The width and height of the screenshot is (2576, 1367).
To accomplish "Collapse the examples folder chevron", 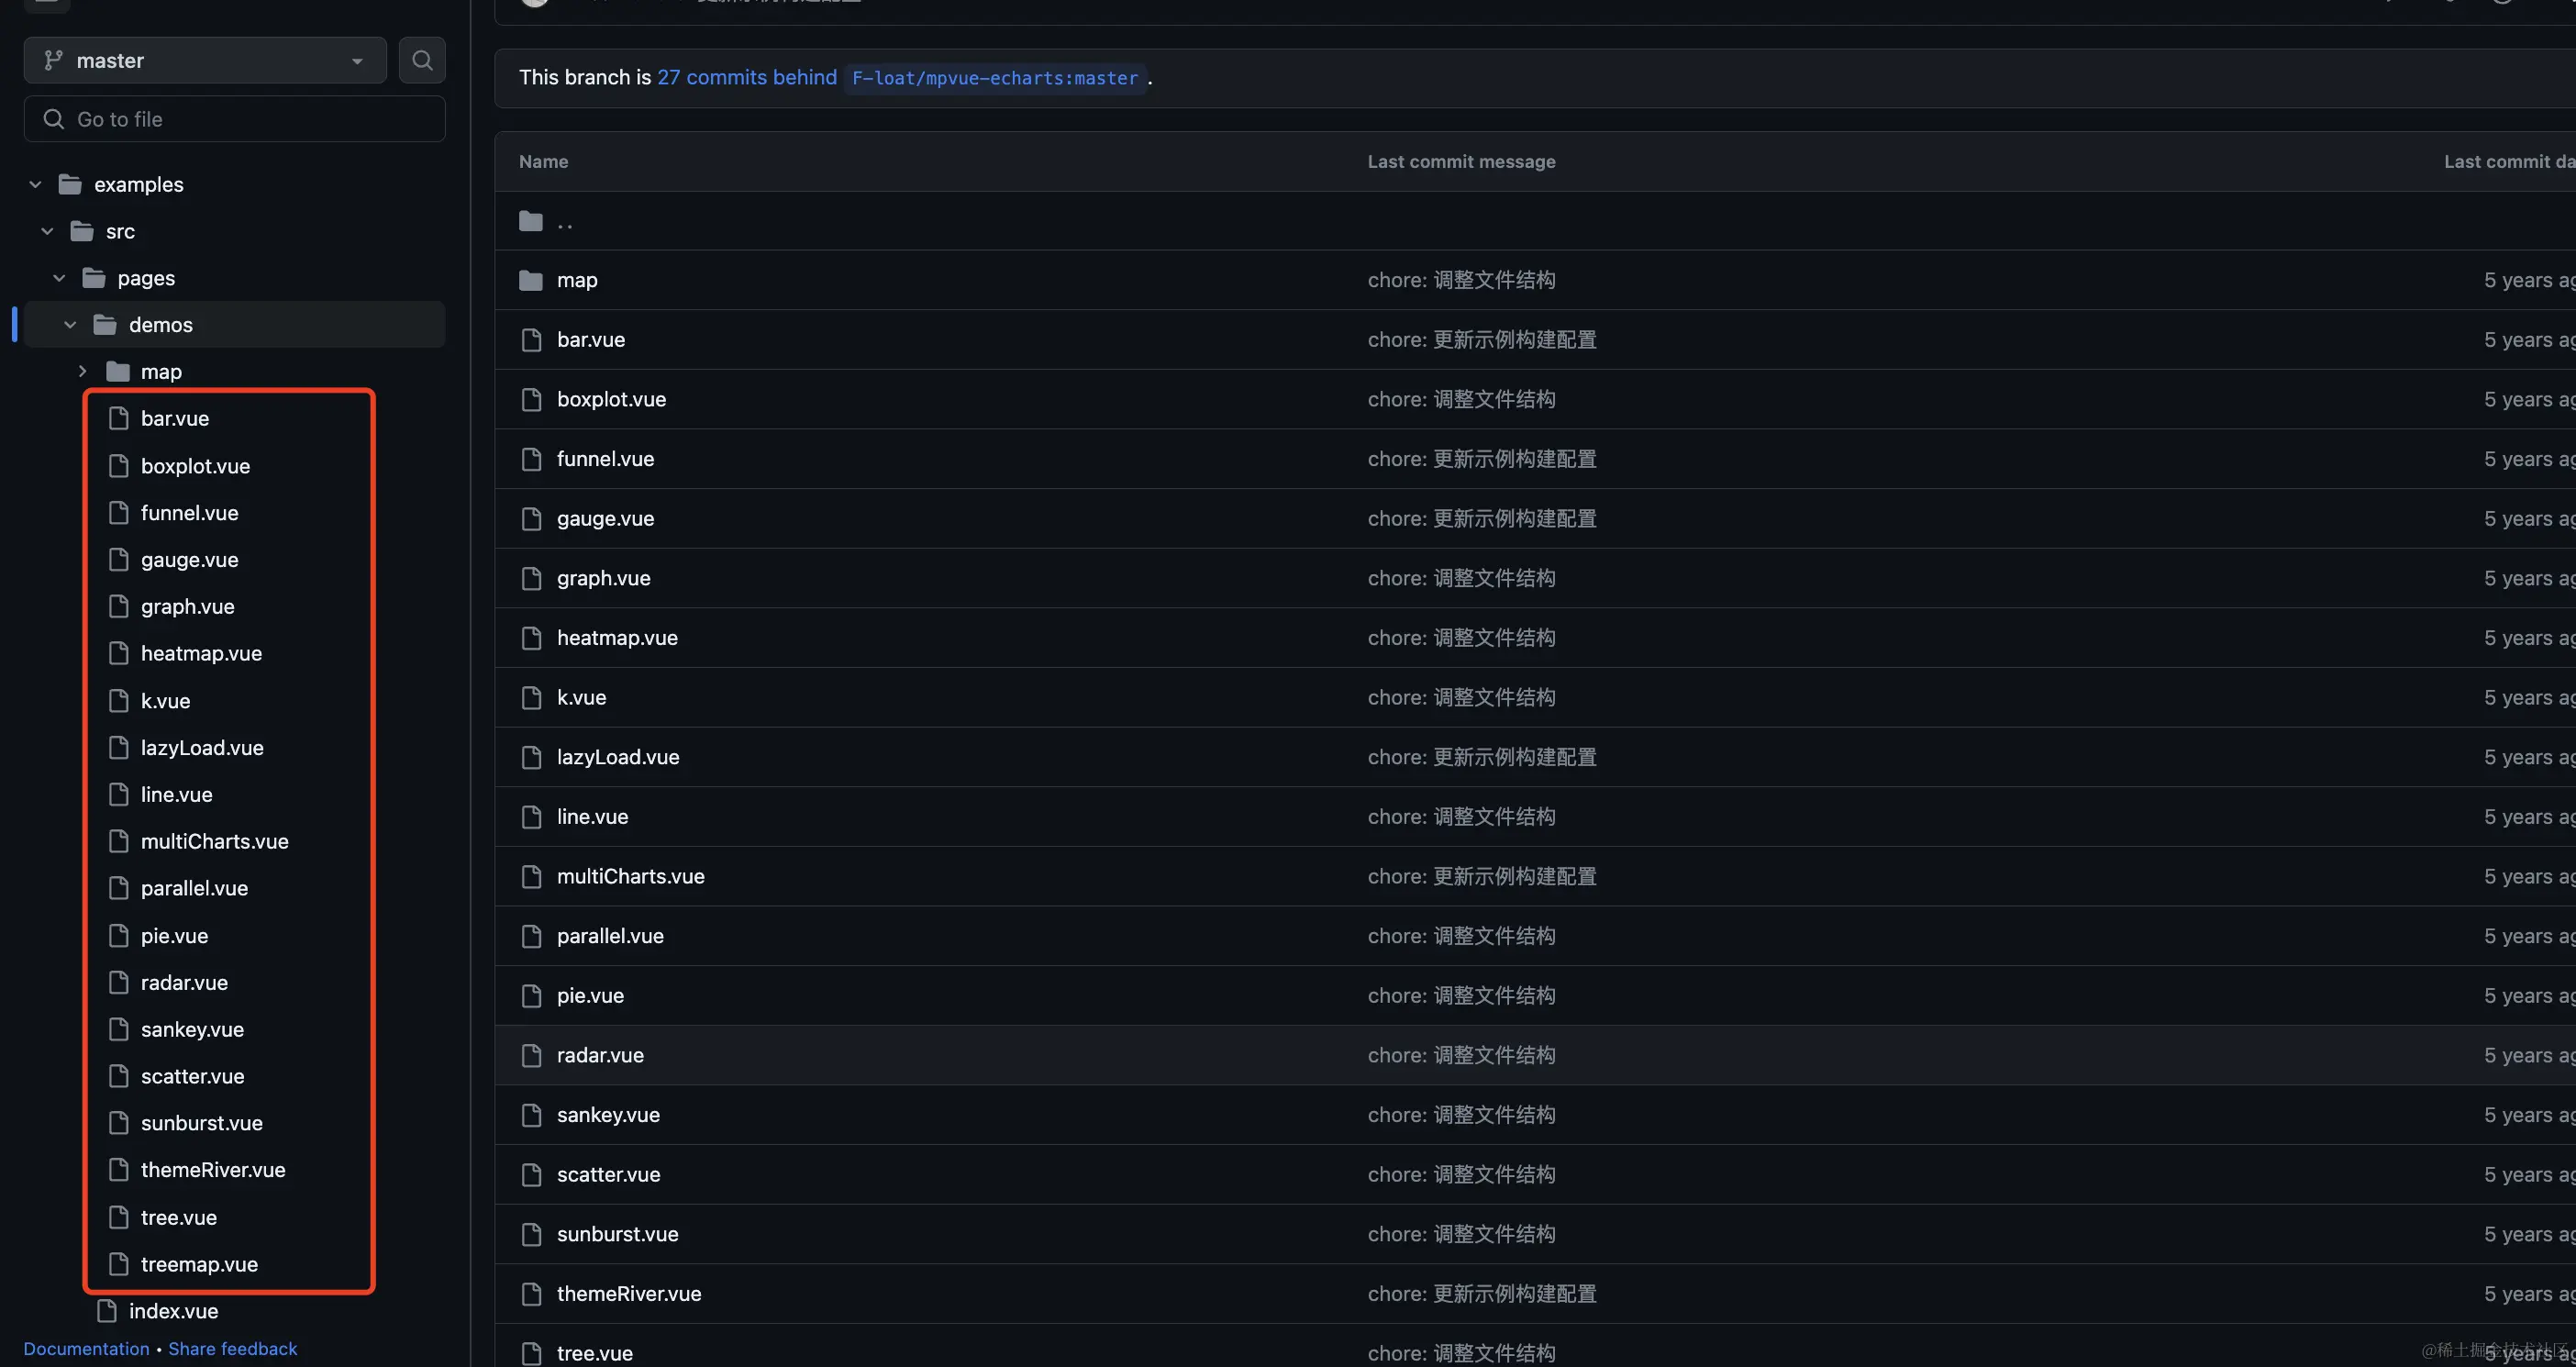I will click(x=35, y=185).
